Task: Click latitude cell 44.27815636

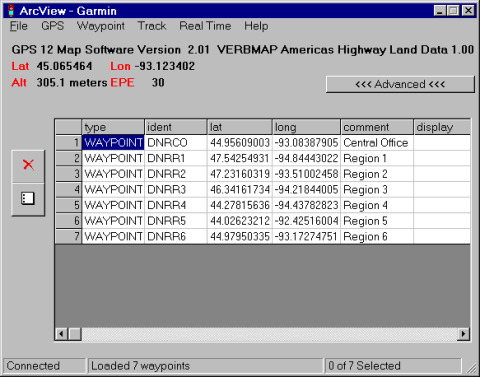Action: [x=240, y=205]
